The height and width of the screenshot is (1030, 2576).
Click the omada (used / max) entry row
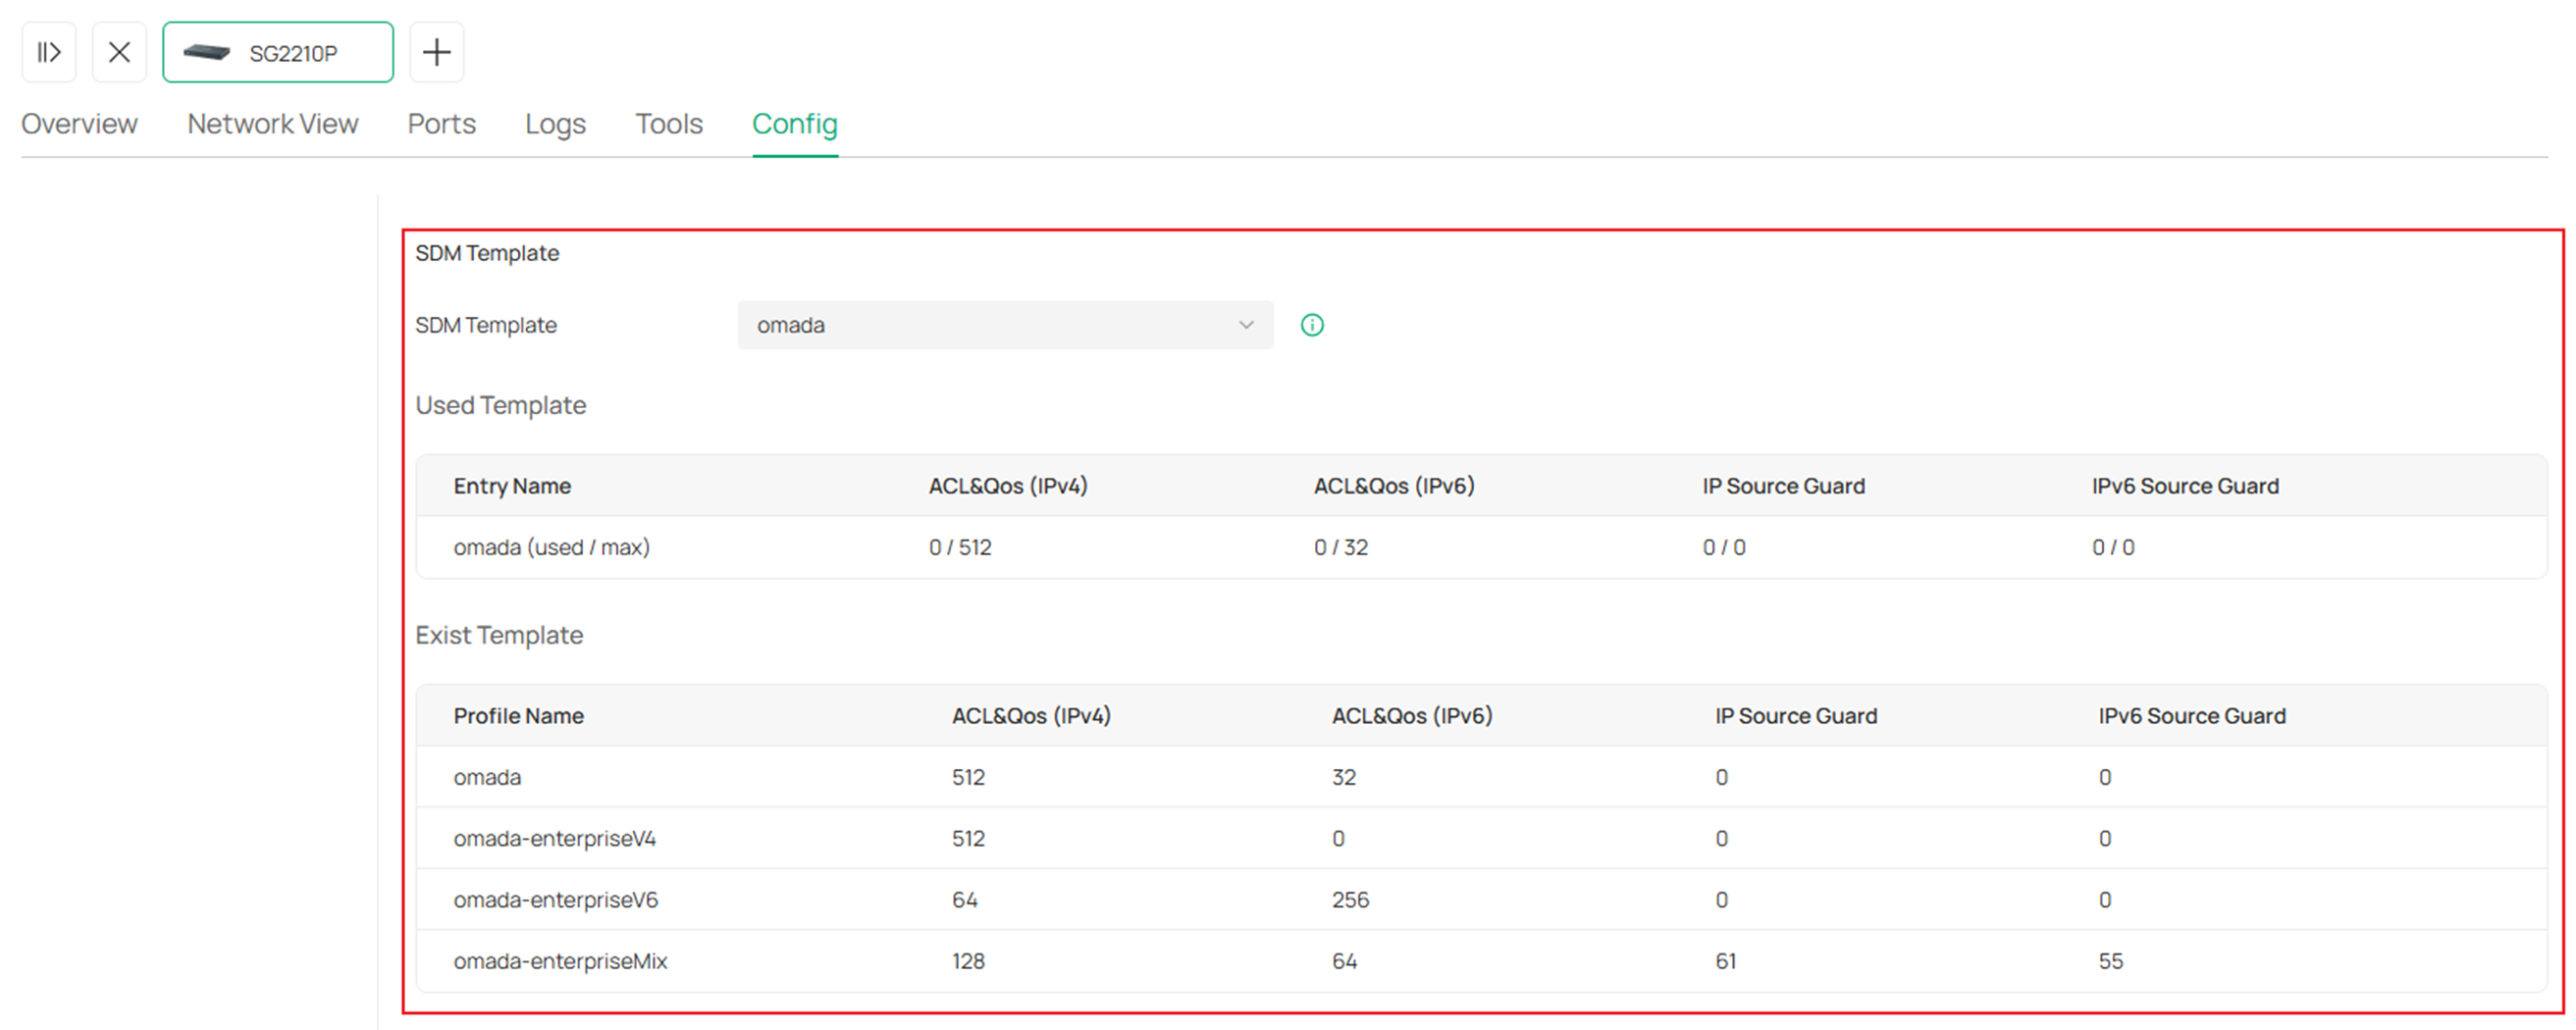pos(551,547)
